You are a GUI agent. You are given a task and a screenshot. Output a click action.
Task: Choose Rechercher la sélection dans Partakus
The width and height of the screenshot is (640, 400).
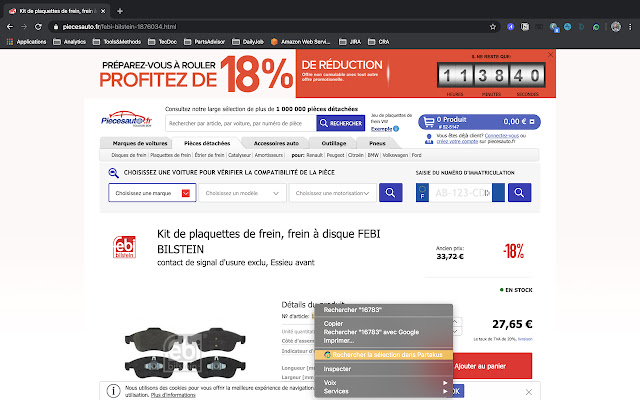point(384,355)
